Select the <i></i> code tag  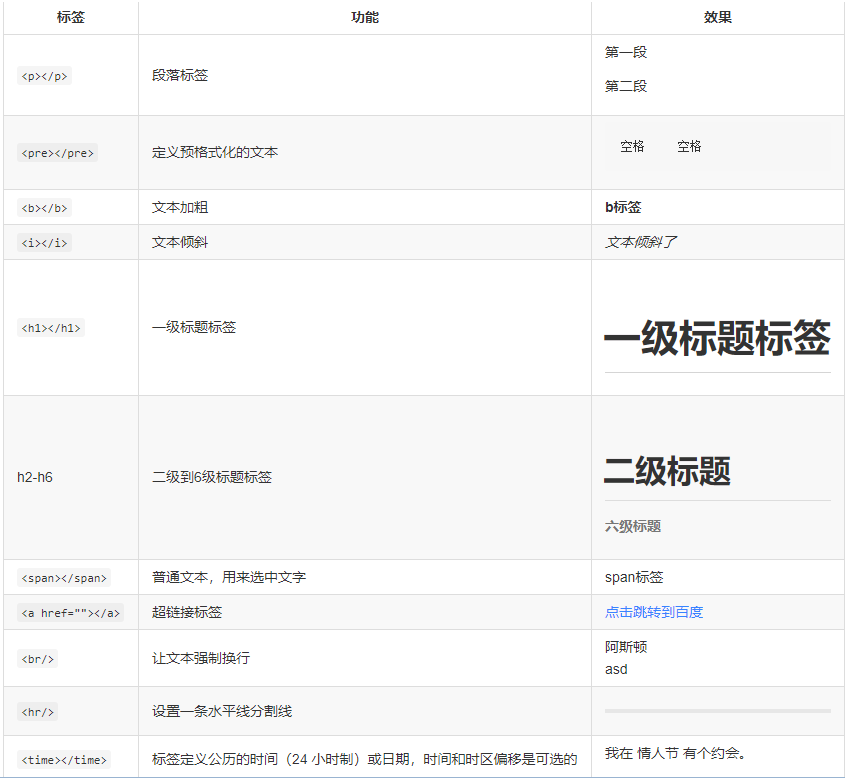(x=44, y=243)
